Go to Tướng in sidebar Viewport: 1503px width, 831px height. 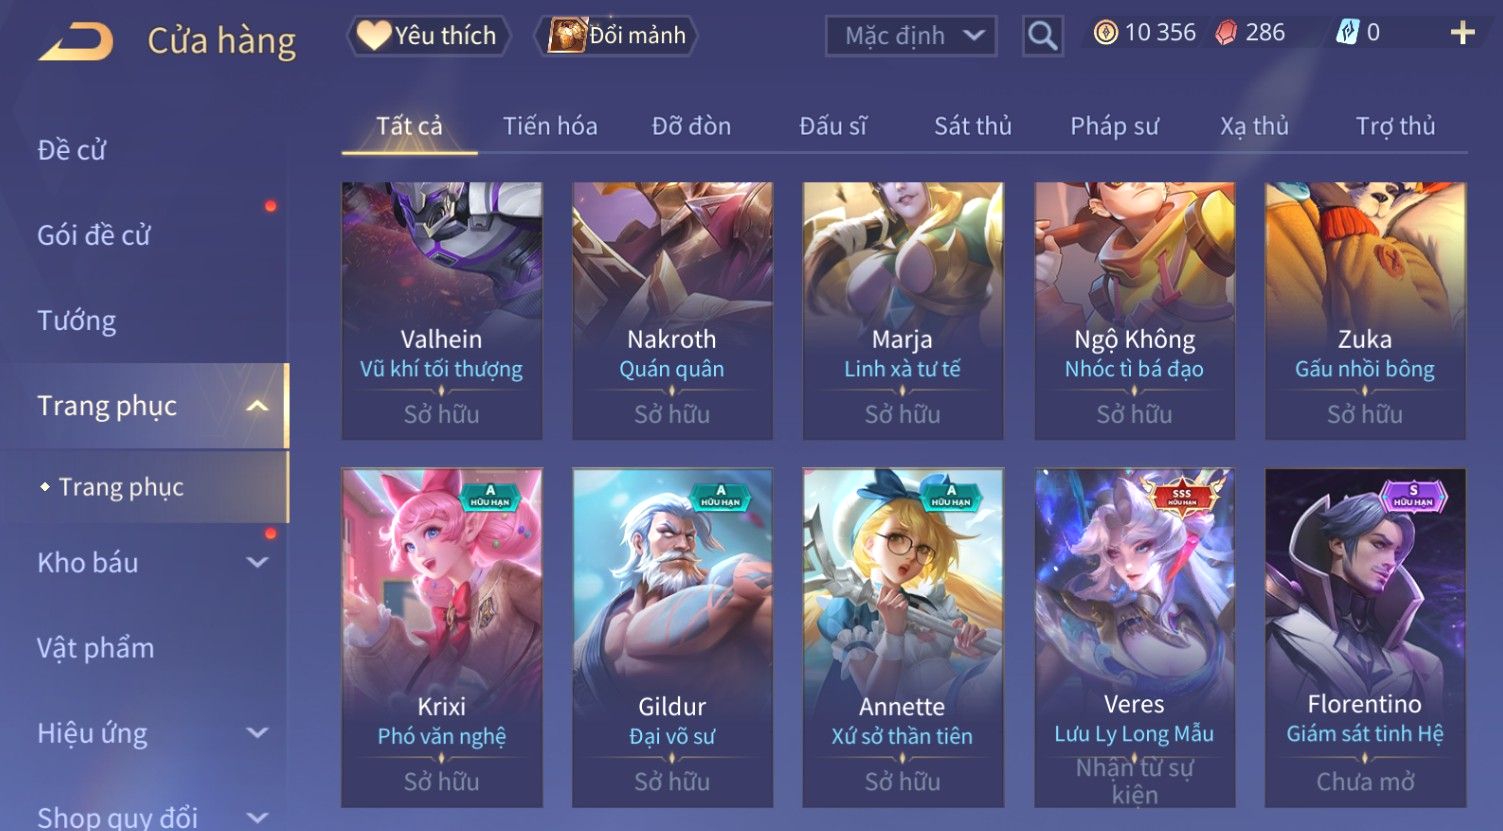[76, 321]
